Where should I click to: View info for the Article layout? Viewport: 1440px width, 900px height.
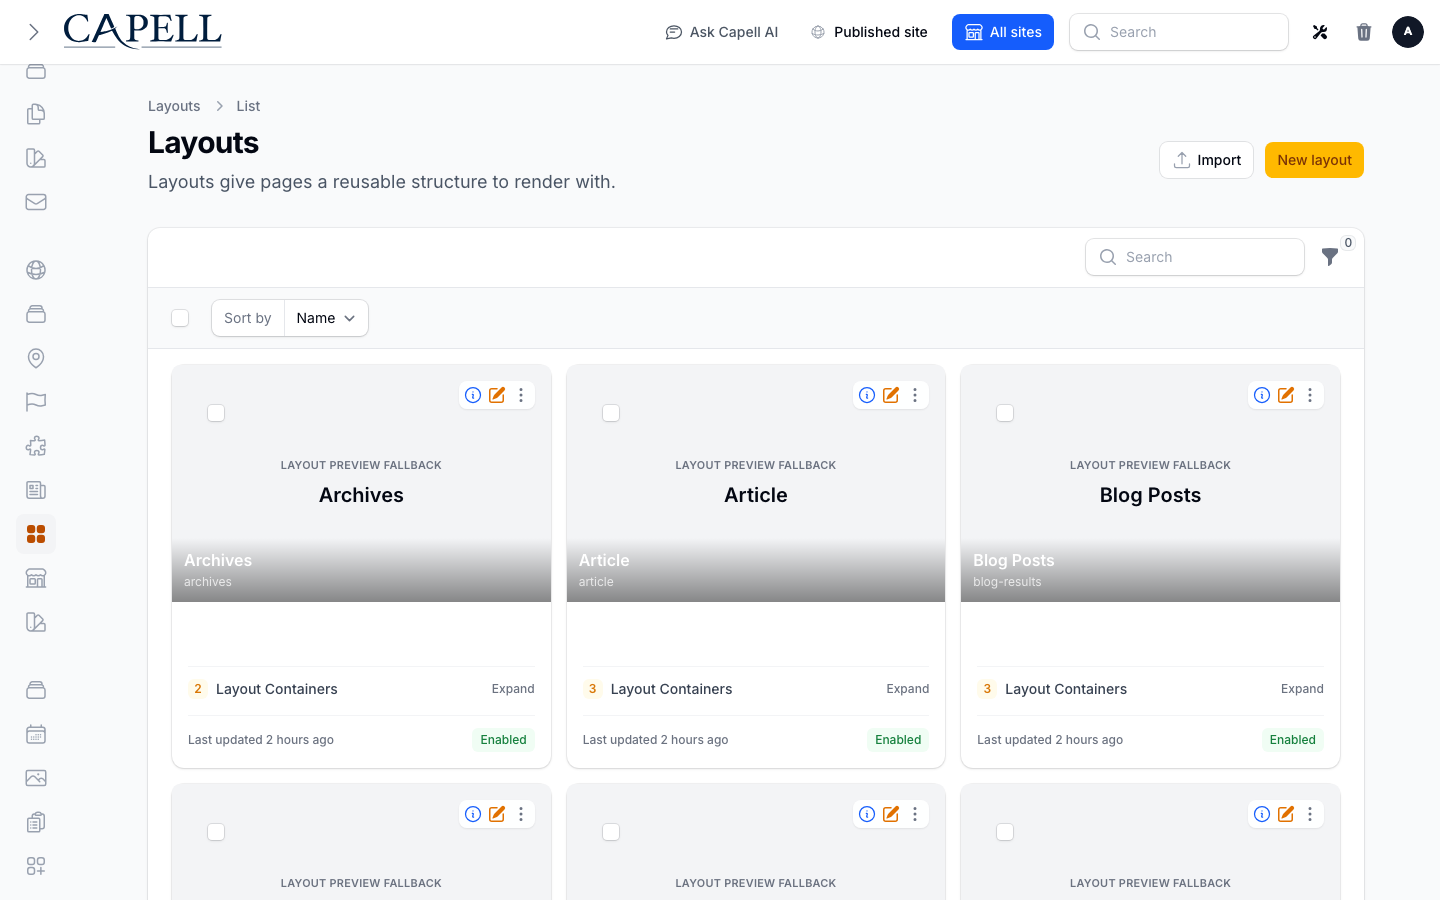(867, 395)
